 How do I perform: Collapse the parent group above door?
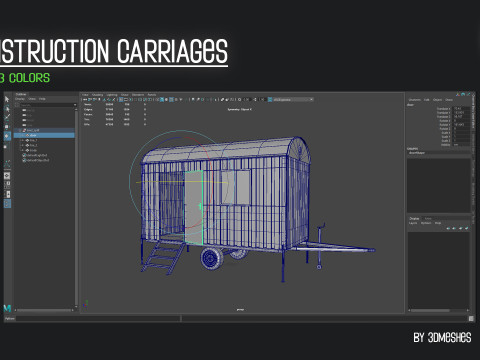(20, 130)
